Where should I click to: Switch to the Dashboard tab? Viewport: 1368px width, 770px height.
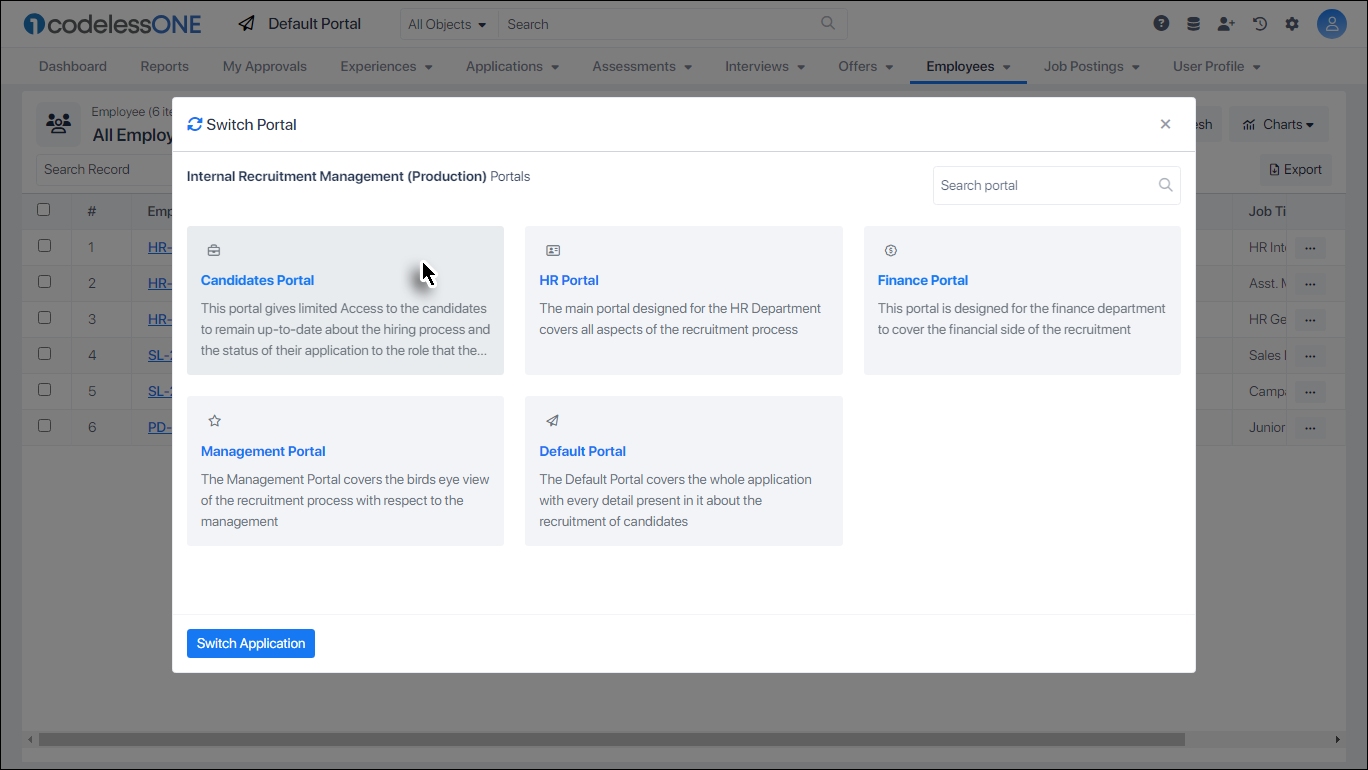click(72, 66)
